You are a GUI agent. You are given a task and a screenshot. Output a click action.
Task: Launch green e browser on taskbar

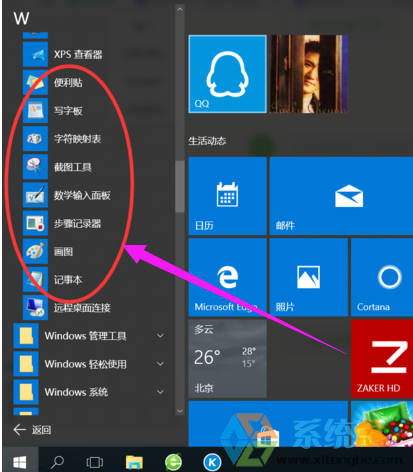pyautogui.click(x=173, y=462)
